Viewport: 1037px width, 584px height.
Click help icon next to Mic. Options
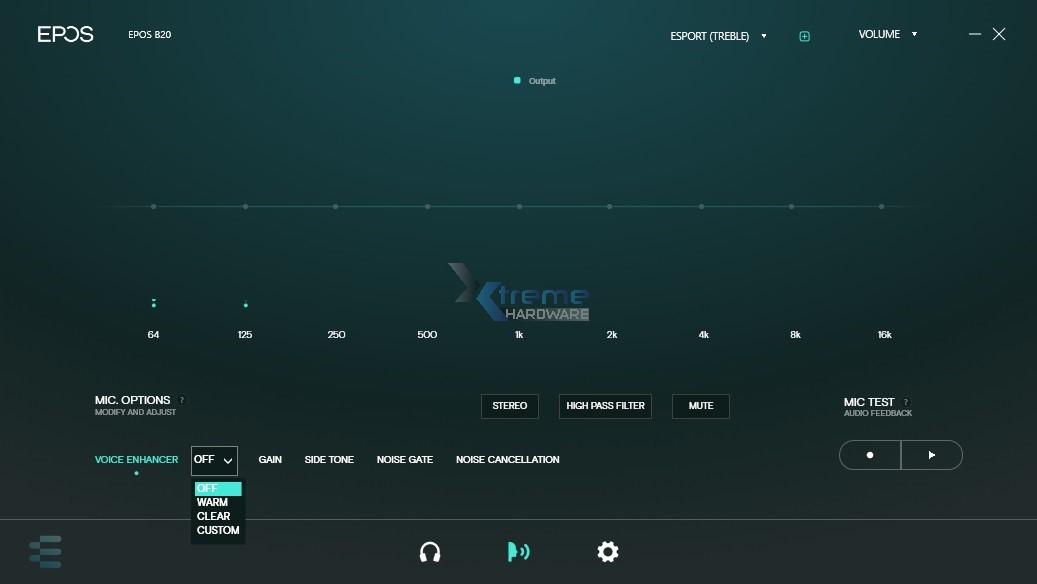[x=182, y=400]
